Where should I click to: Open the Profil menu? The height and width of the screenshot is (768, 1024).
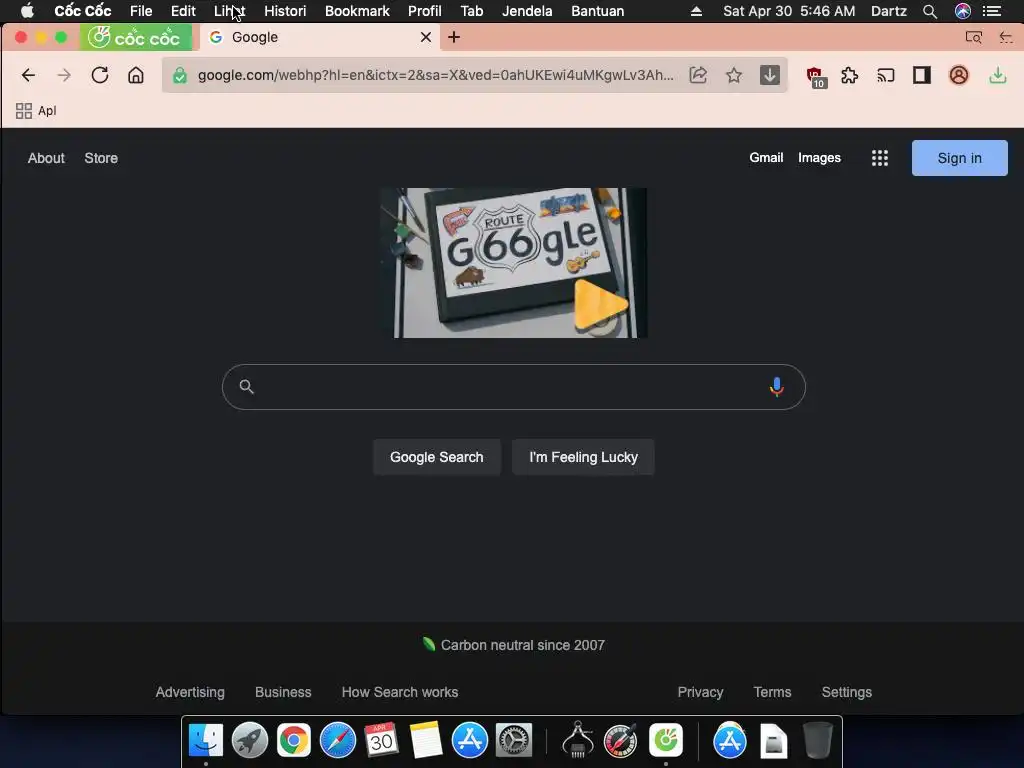point(424,11)
